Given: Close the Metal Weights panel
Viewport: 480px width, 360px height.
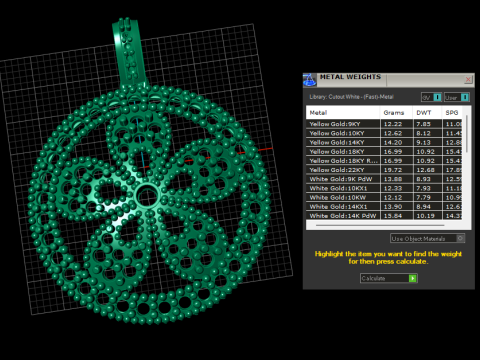Looking at the screenshot, I should tap(468, 79).
